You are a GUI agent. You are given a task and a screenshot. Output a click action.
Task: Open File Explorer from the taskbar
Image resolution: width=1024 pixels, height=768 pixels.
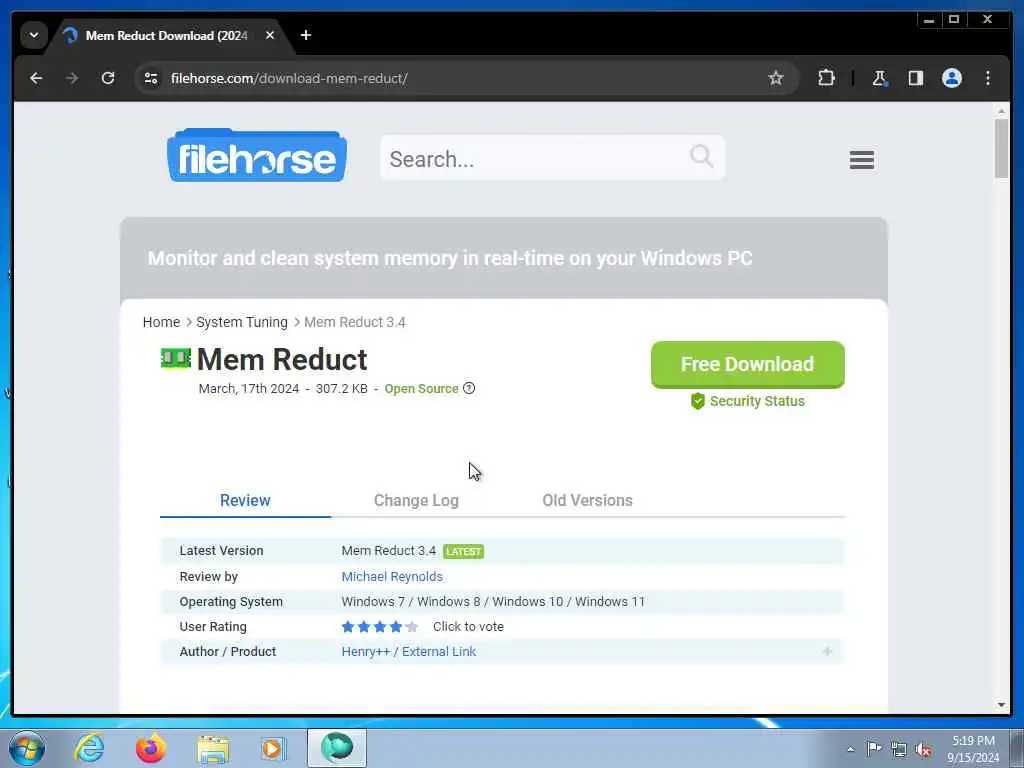pyautogui.click(x=213, y=749)
